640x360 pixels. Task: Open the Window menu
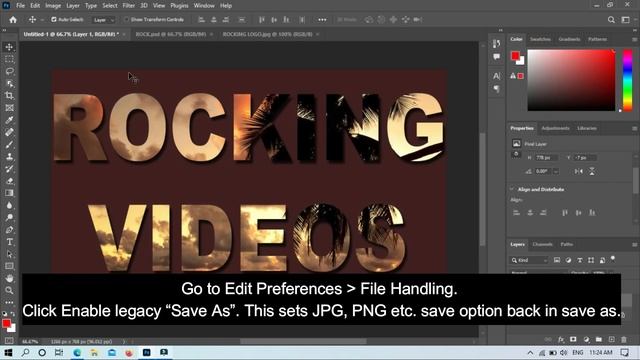pyautogui.click(x=204, y=6)
